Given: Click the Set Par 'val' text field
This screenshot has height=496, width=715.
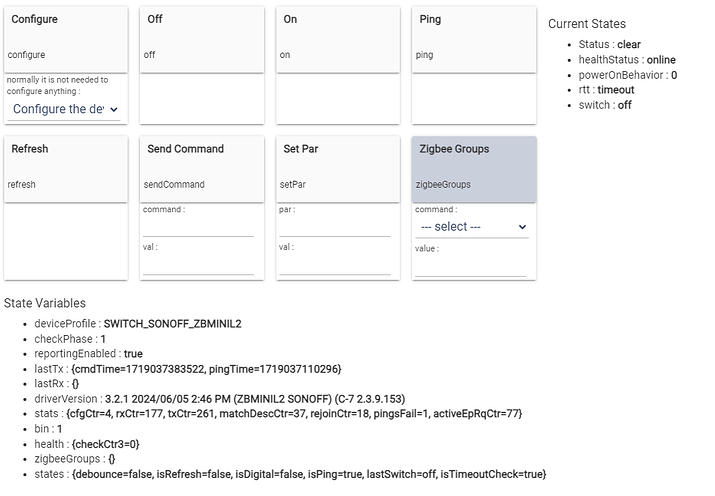Looking at the screenshot, I should (x=334, y=265).
